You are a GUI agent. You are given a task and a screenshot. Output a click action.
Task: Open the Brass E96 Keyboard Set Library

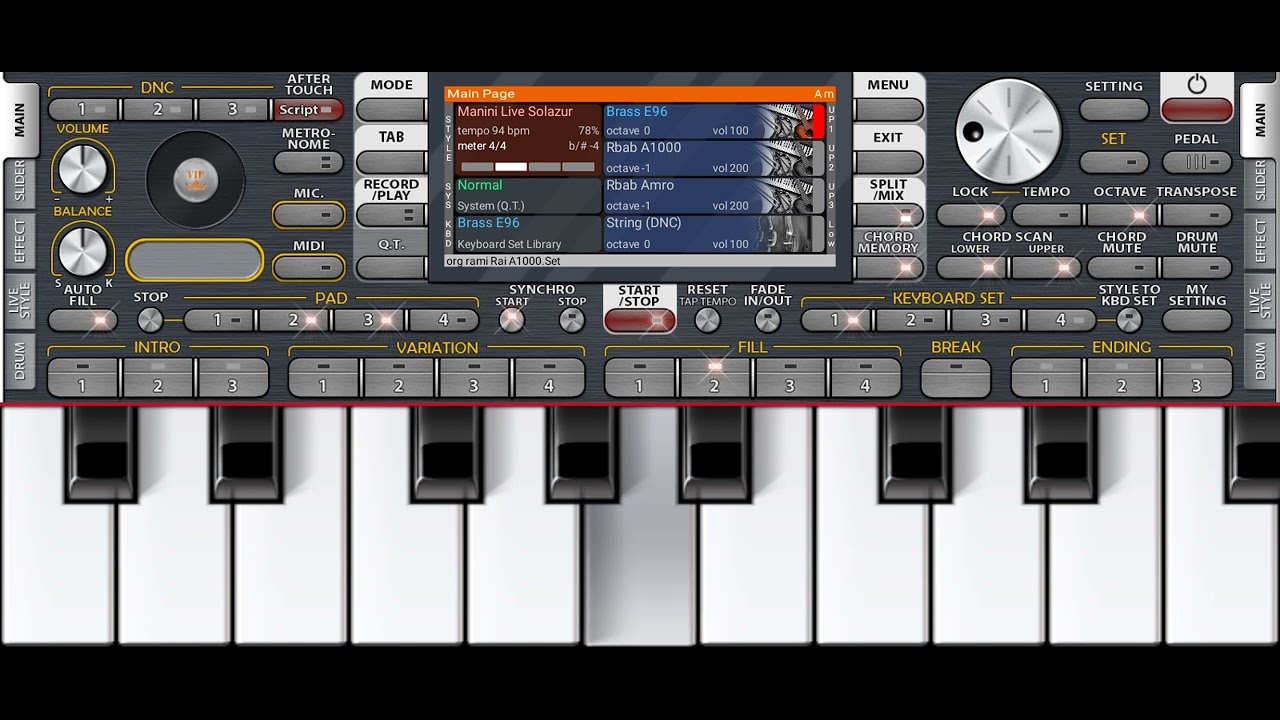tap(528, 234)
